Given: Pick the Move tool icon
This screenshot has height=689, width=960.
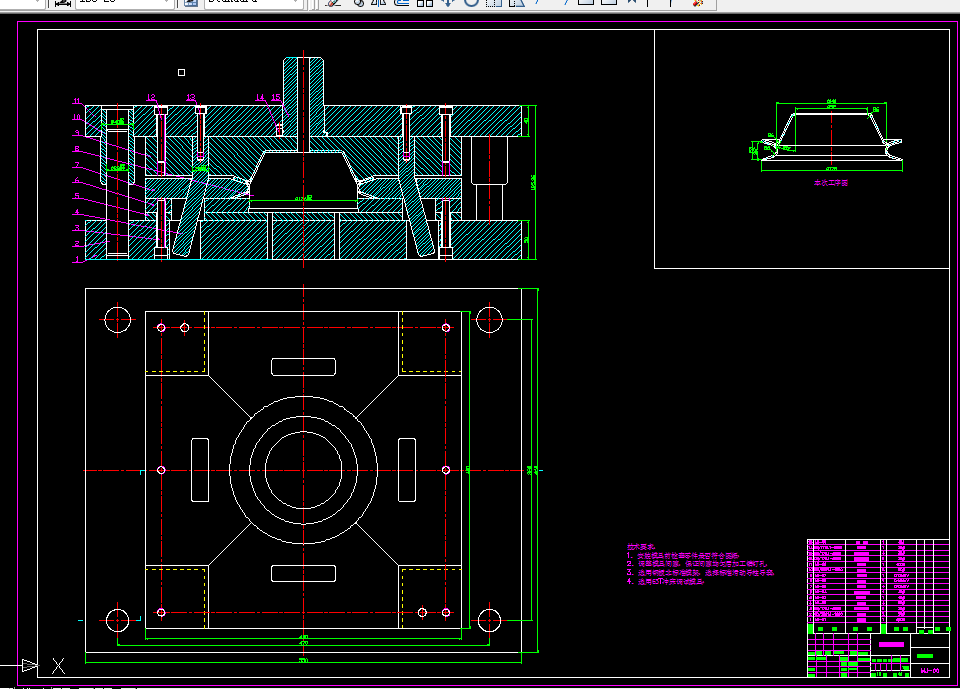Looking at the screenshot, I should point(447,3).
